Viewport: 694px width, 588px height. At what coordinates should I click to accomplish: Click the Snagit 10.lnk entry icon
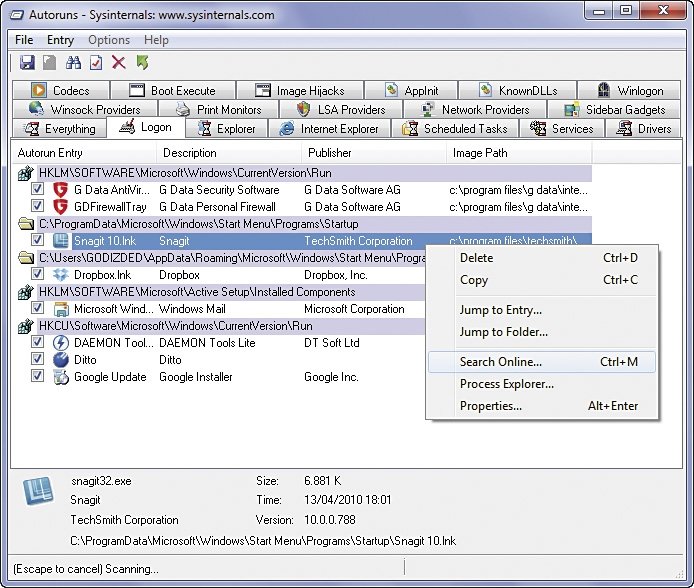[60, 241]
